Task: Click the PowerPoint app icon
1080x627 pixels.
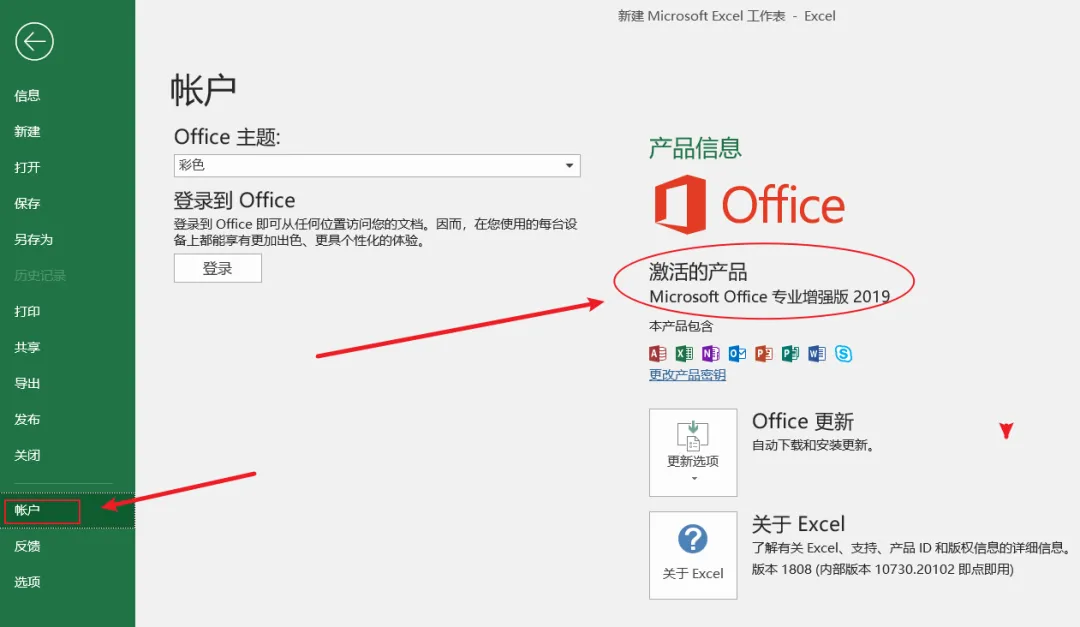Action: 763,353
